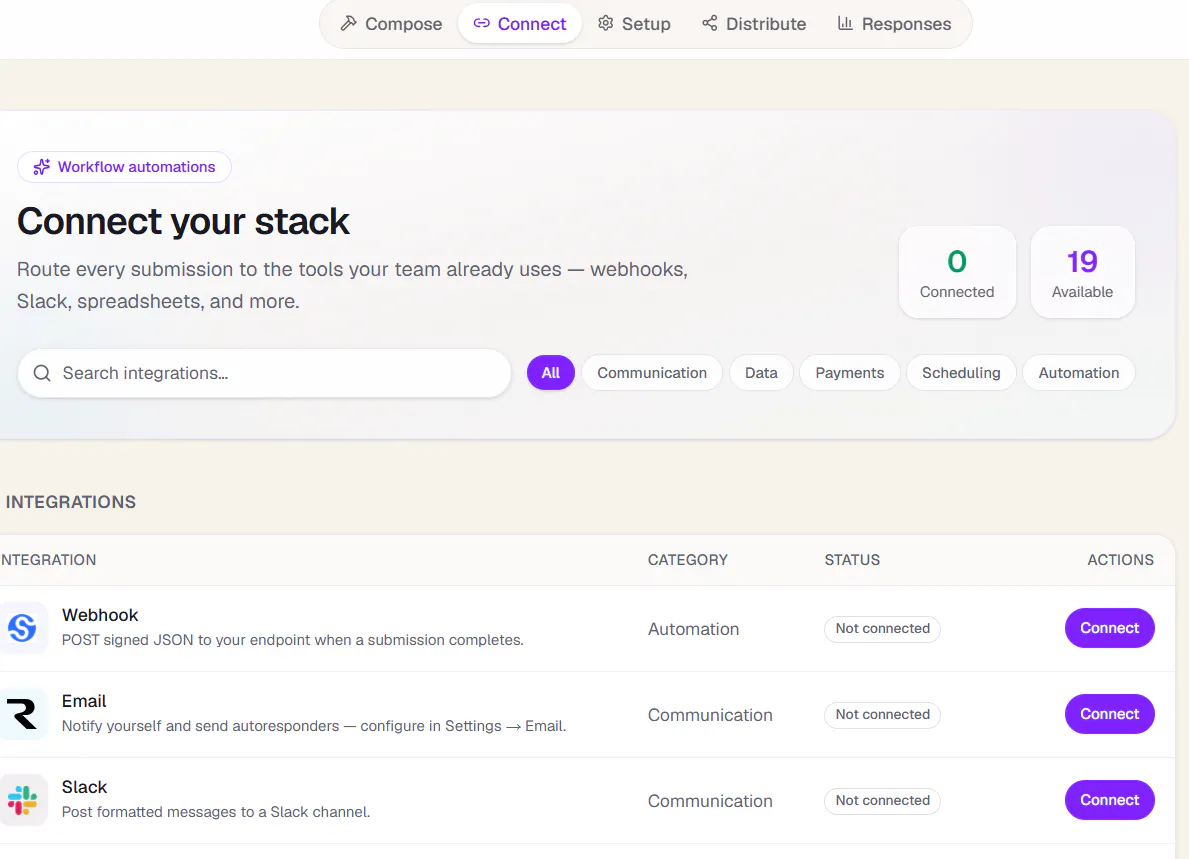Click the 19 Available stat card

click(x=1083, y=272)
